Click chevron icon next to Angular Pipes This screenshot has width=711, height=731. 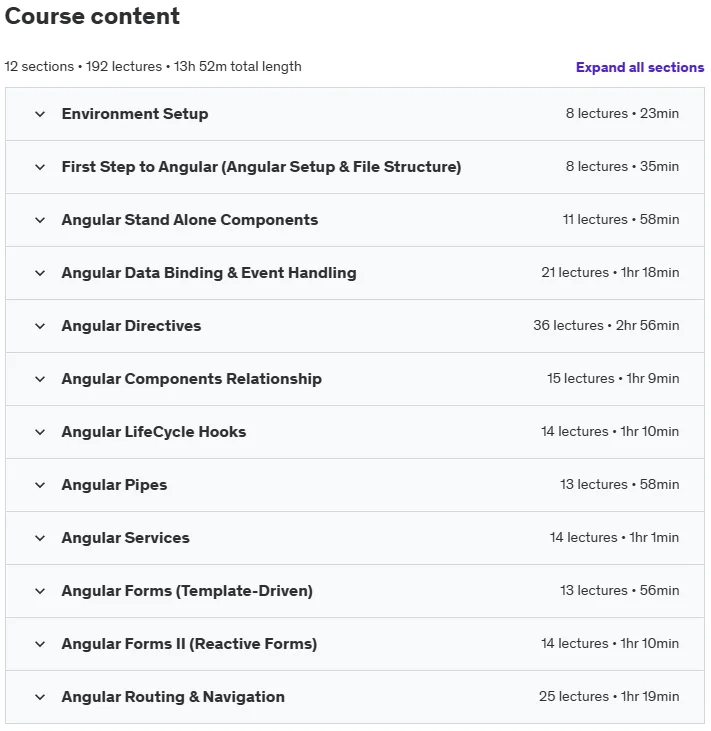pyautogui.click(x=40, y=485)
